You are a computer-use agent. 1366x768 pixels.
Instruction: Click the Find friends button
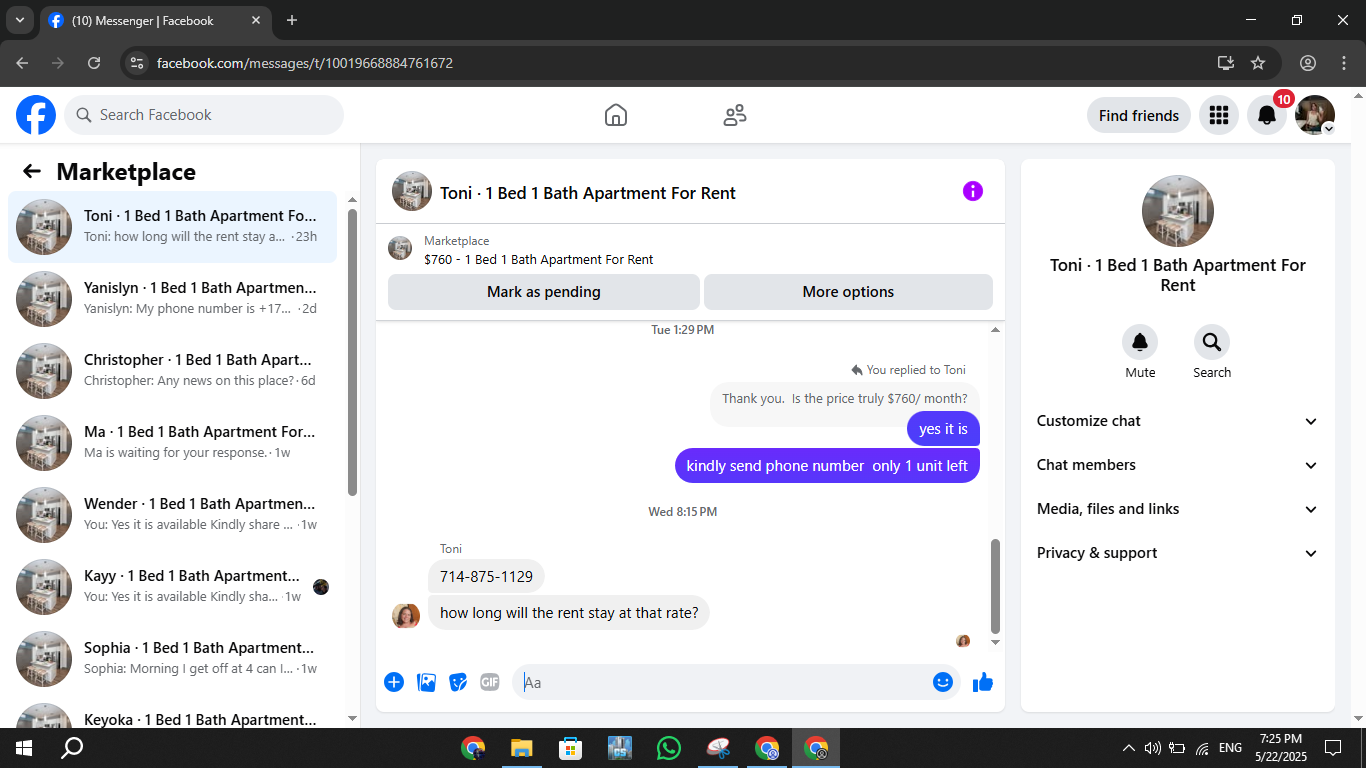point(1139,115)
